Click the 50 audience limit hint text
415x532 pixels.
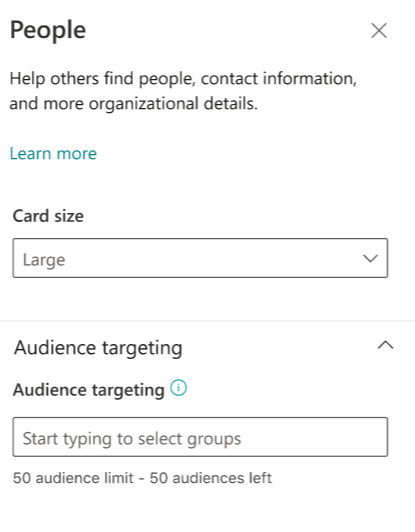(x=73, y=478)
